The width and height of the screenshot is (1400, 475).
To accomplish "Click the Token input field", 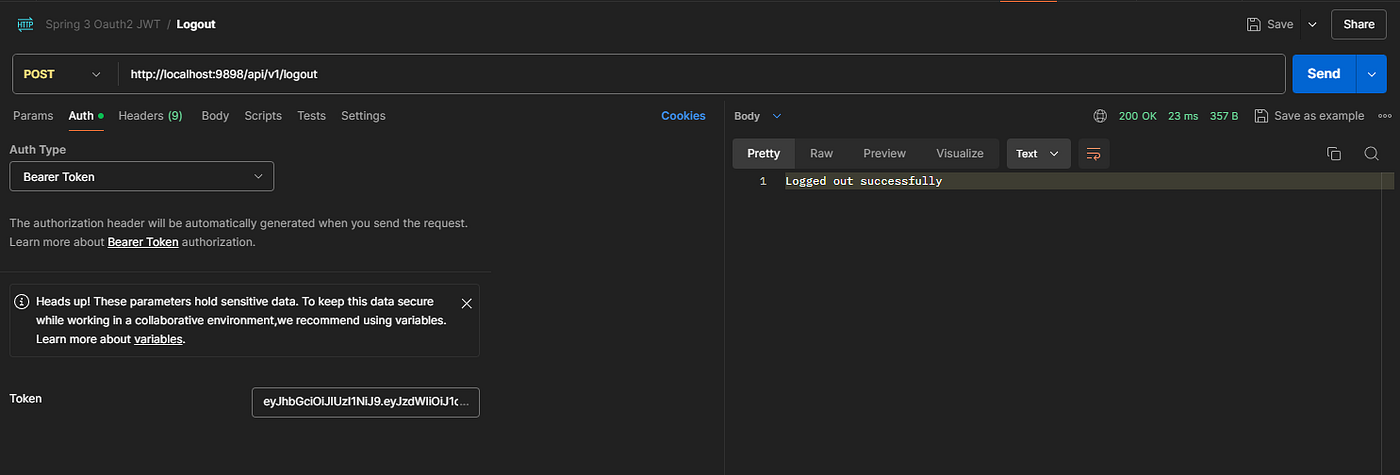I will click(365, 402).
